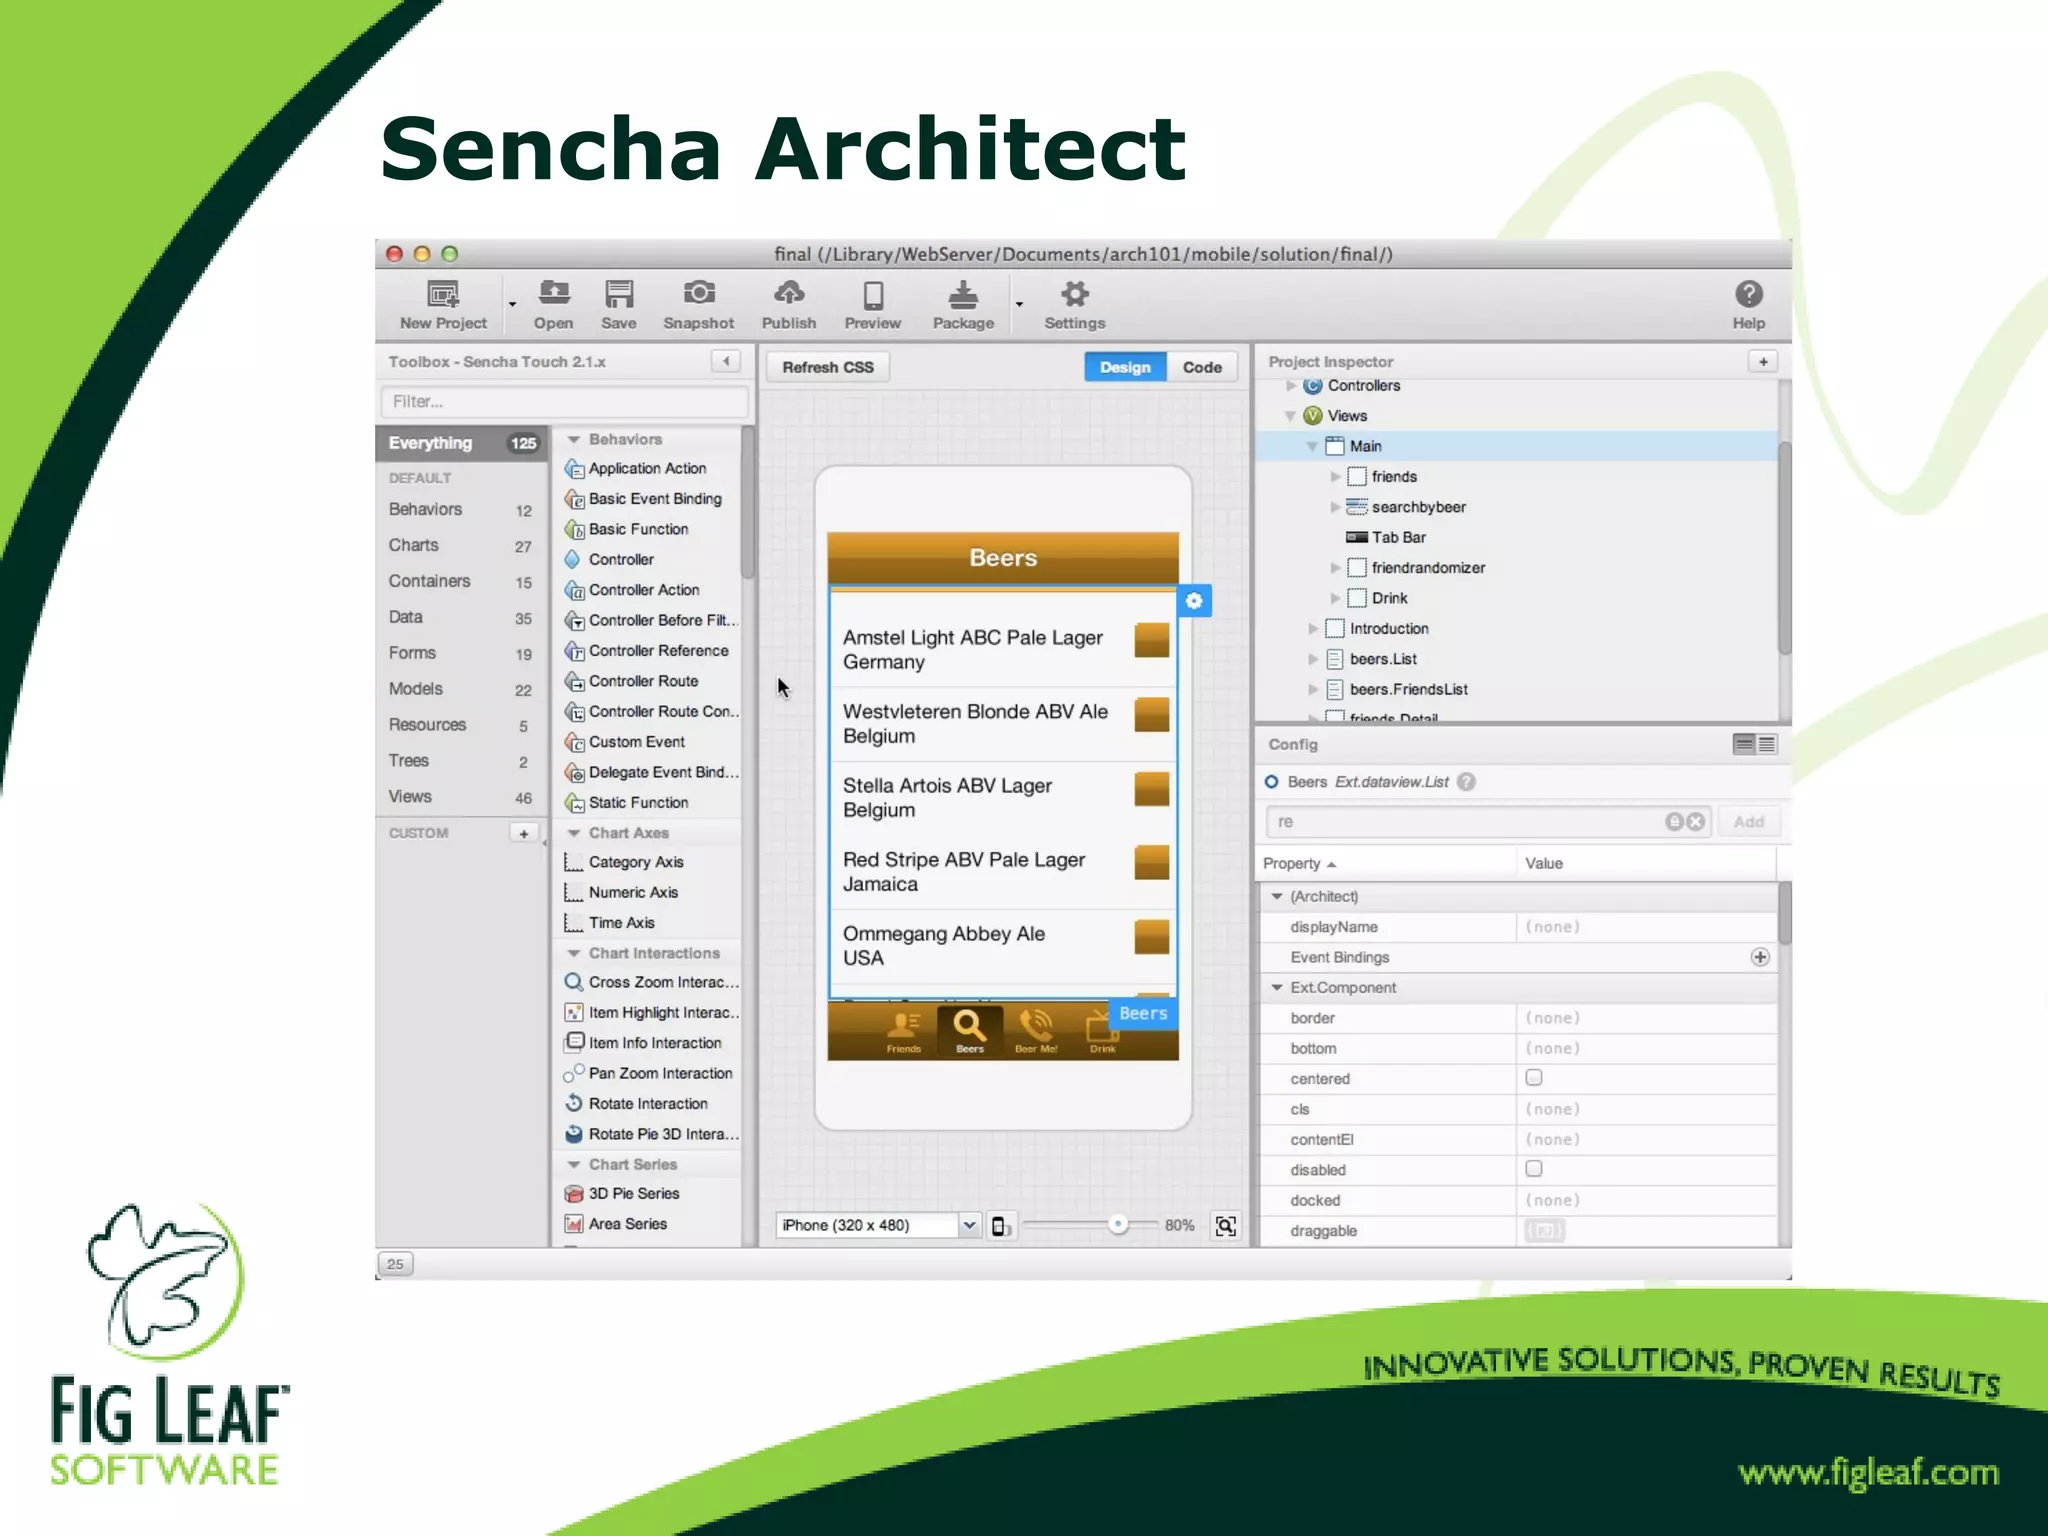This screenshot has height=1536, width=2048.
Task: Tap Beers search icon in phone tab bar
Action: [x=969, y=1030]
